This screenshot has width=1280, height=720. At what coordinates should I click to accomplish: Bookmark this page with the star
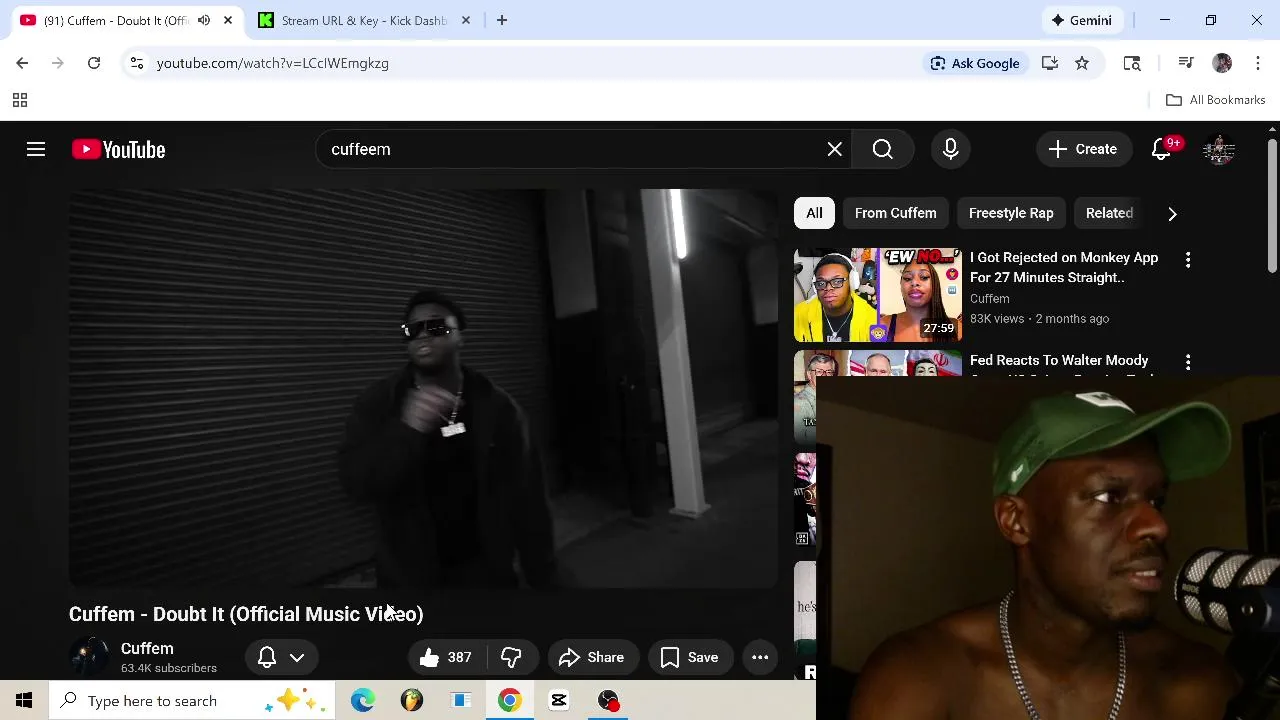[x=1082, y=63]
